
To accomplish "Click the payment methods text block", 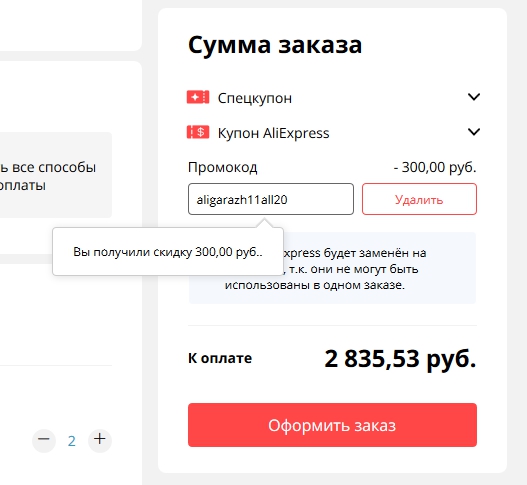I will click(48, 176).
